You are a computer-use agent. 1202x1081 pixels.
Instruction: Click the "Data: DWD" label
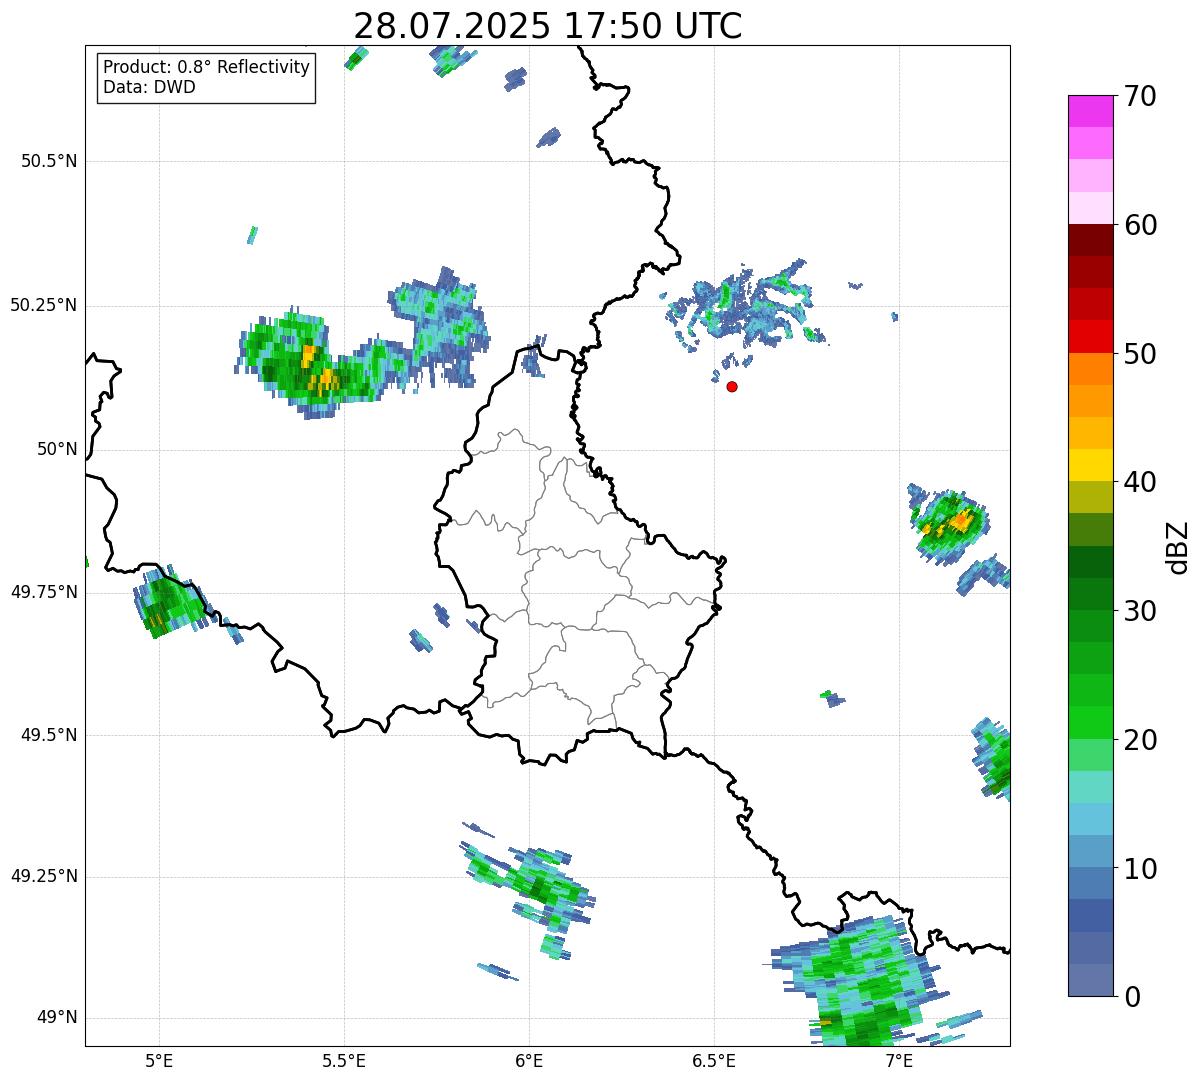coord(149,87)
